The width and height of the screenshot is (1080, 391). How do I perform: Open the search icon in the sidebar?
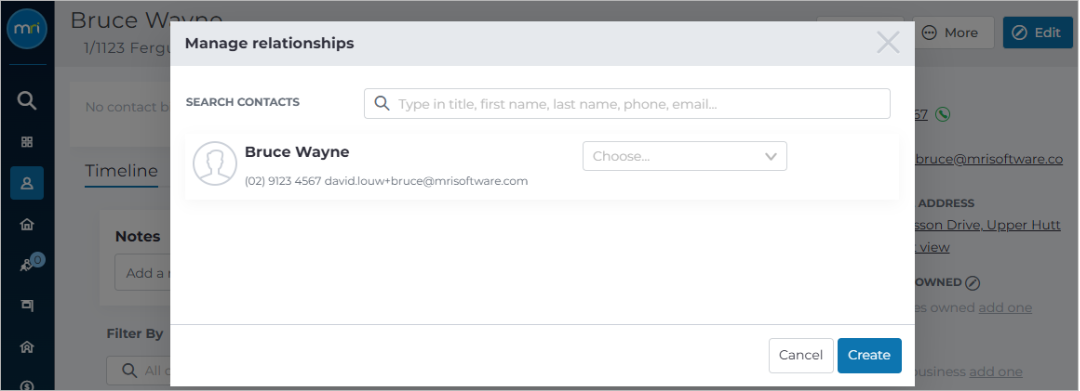26,101
